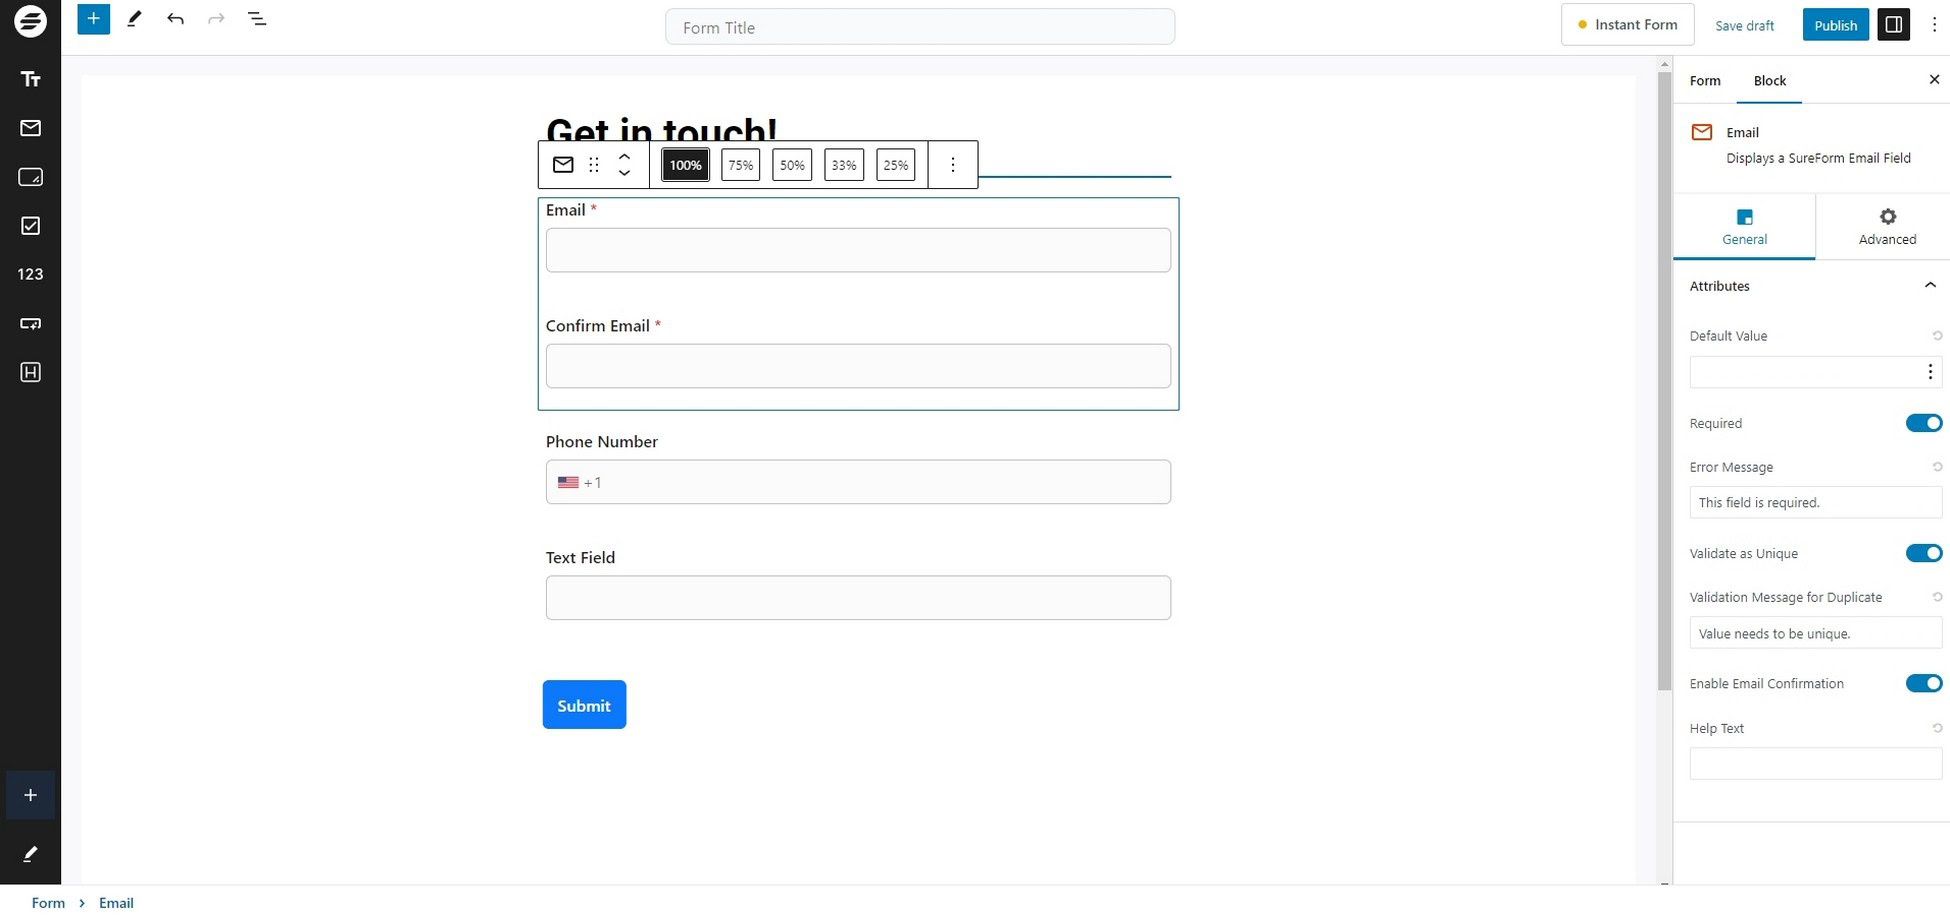This screenshot has width=1950, height=915.
Task: Set field width to 100%
Action: [x=685, y=165]
